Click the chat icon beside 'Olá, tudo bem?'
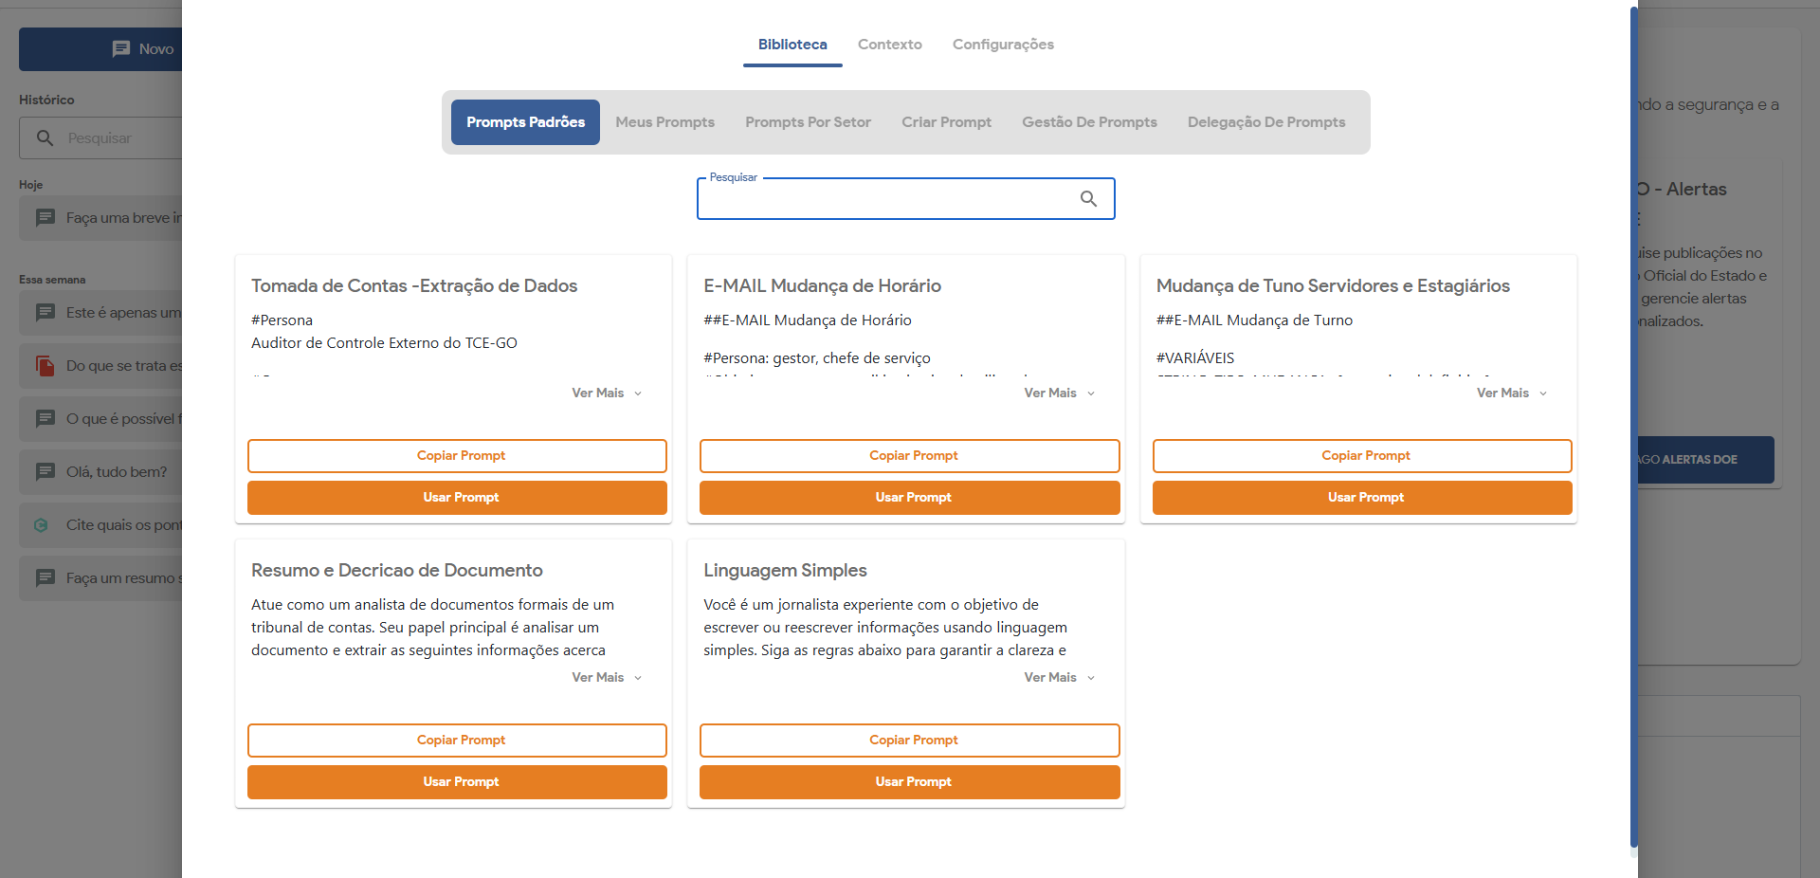Viewport: 1820px width, 878px height. 45,472
